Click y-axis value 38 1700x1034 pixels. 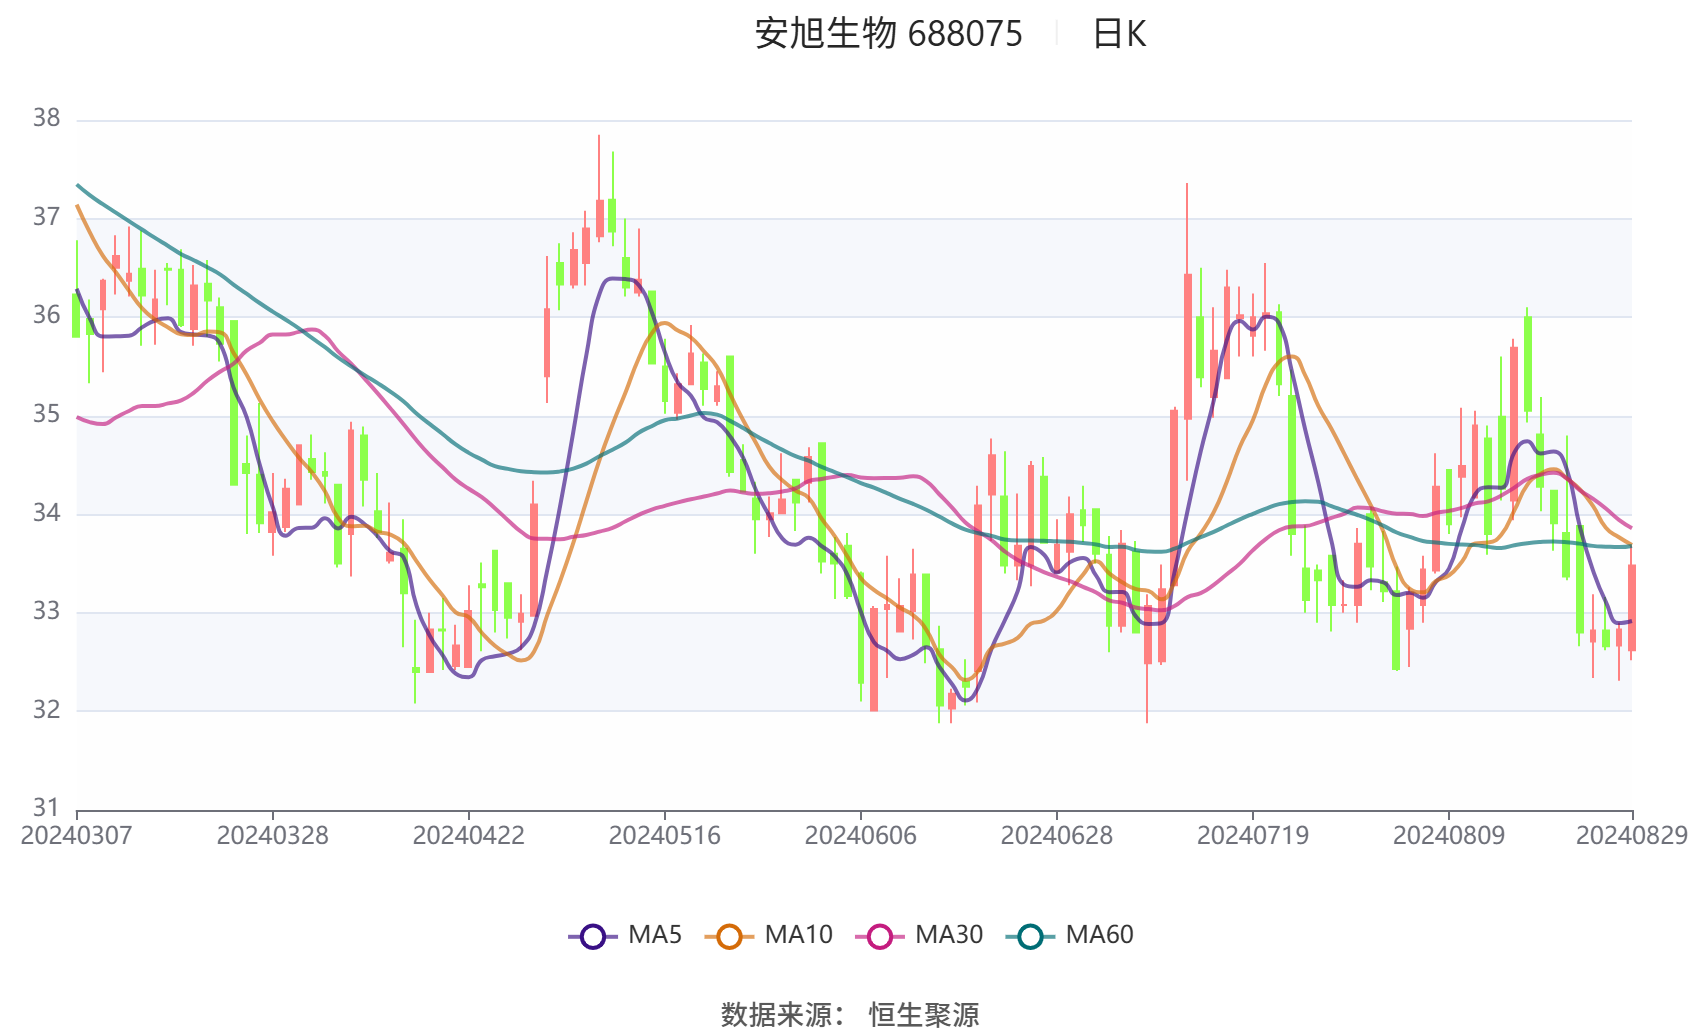click(47, 118)
